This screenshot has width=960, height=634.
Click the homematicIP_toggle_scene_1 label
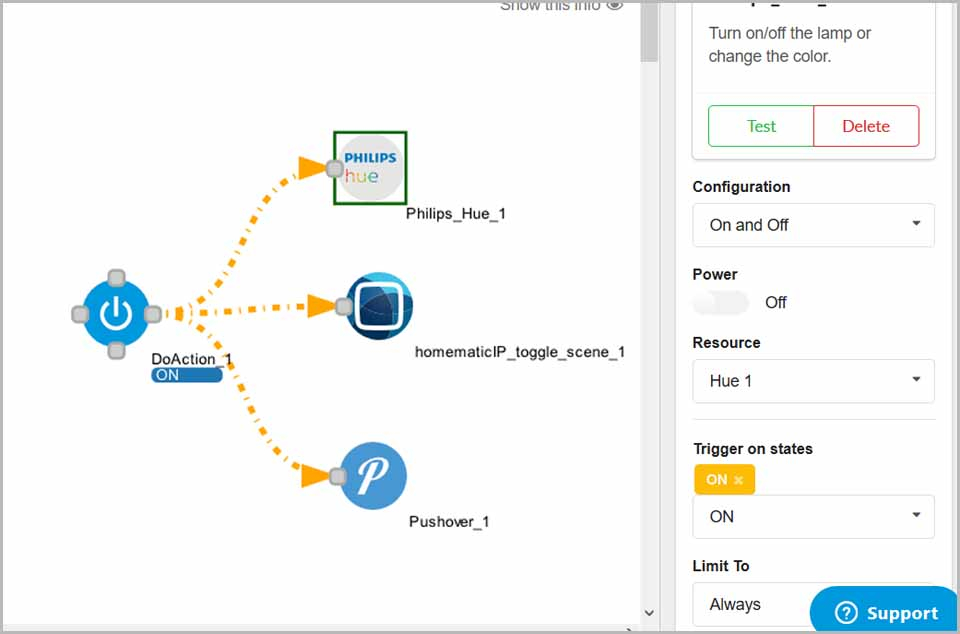point(520,352)
